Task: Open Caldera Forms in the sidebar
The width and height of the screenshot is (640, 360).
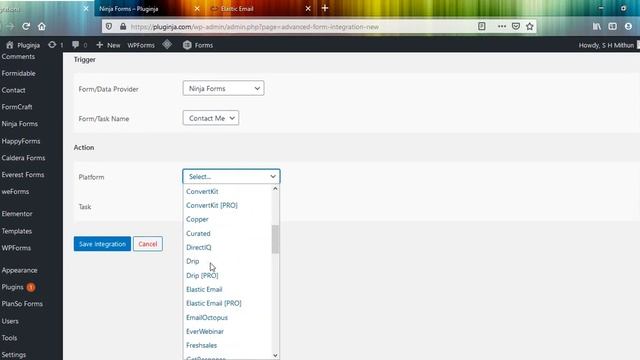Action: 23,158
